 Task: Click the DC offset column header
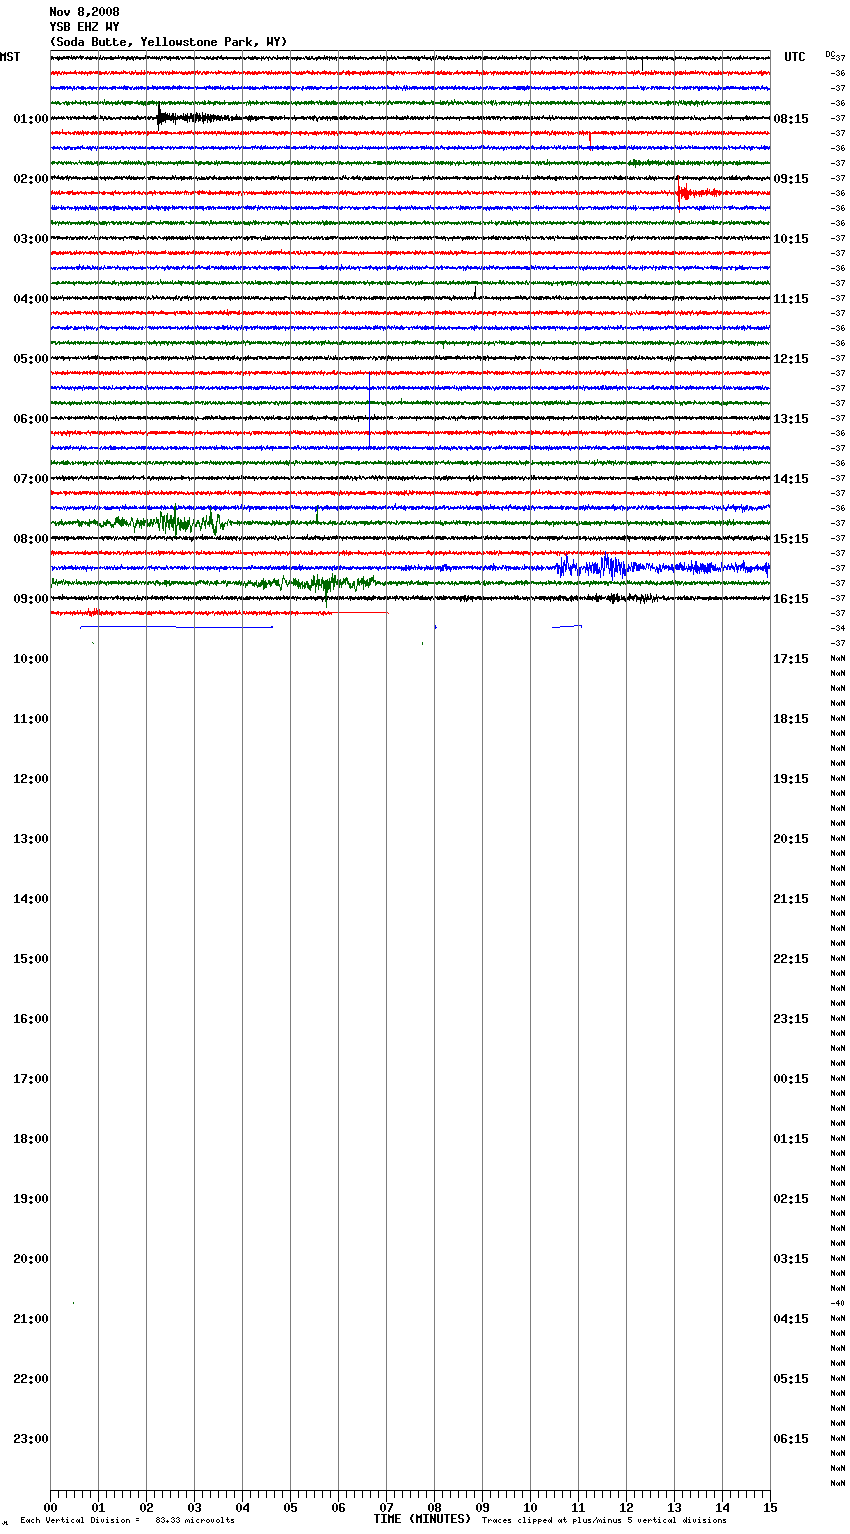coord(831,53)
